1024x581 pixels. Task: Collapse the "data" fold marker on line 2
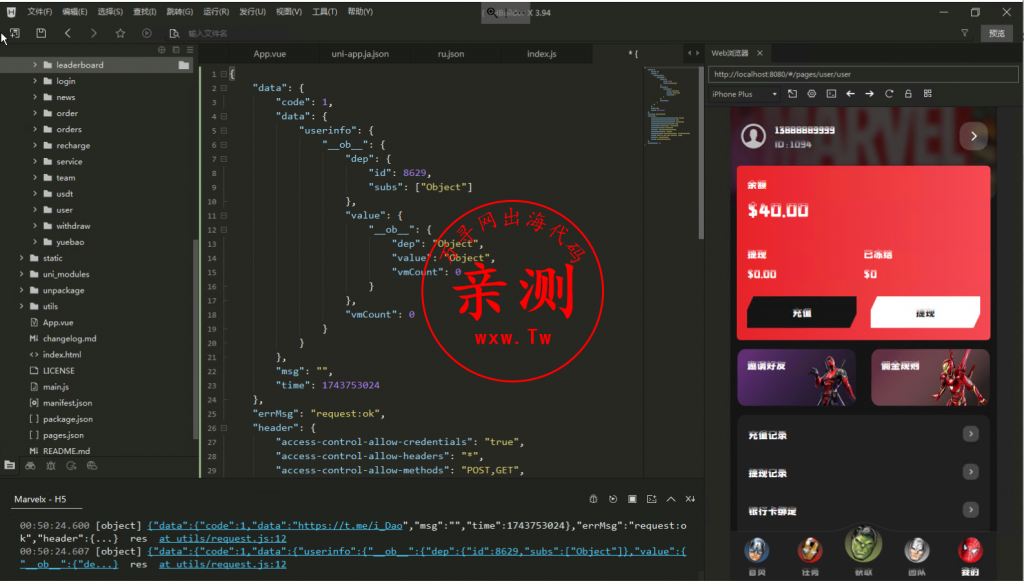point(223,88)
